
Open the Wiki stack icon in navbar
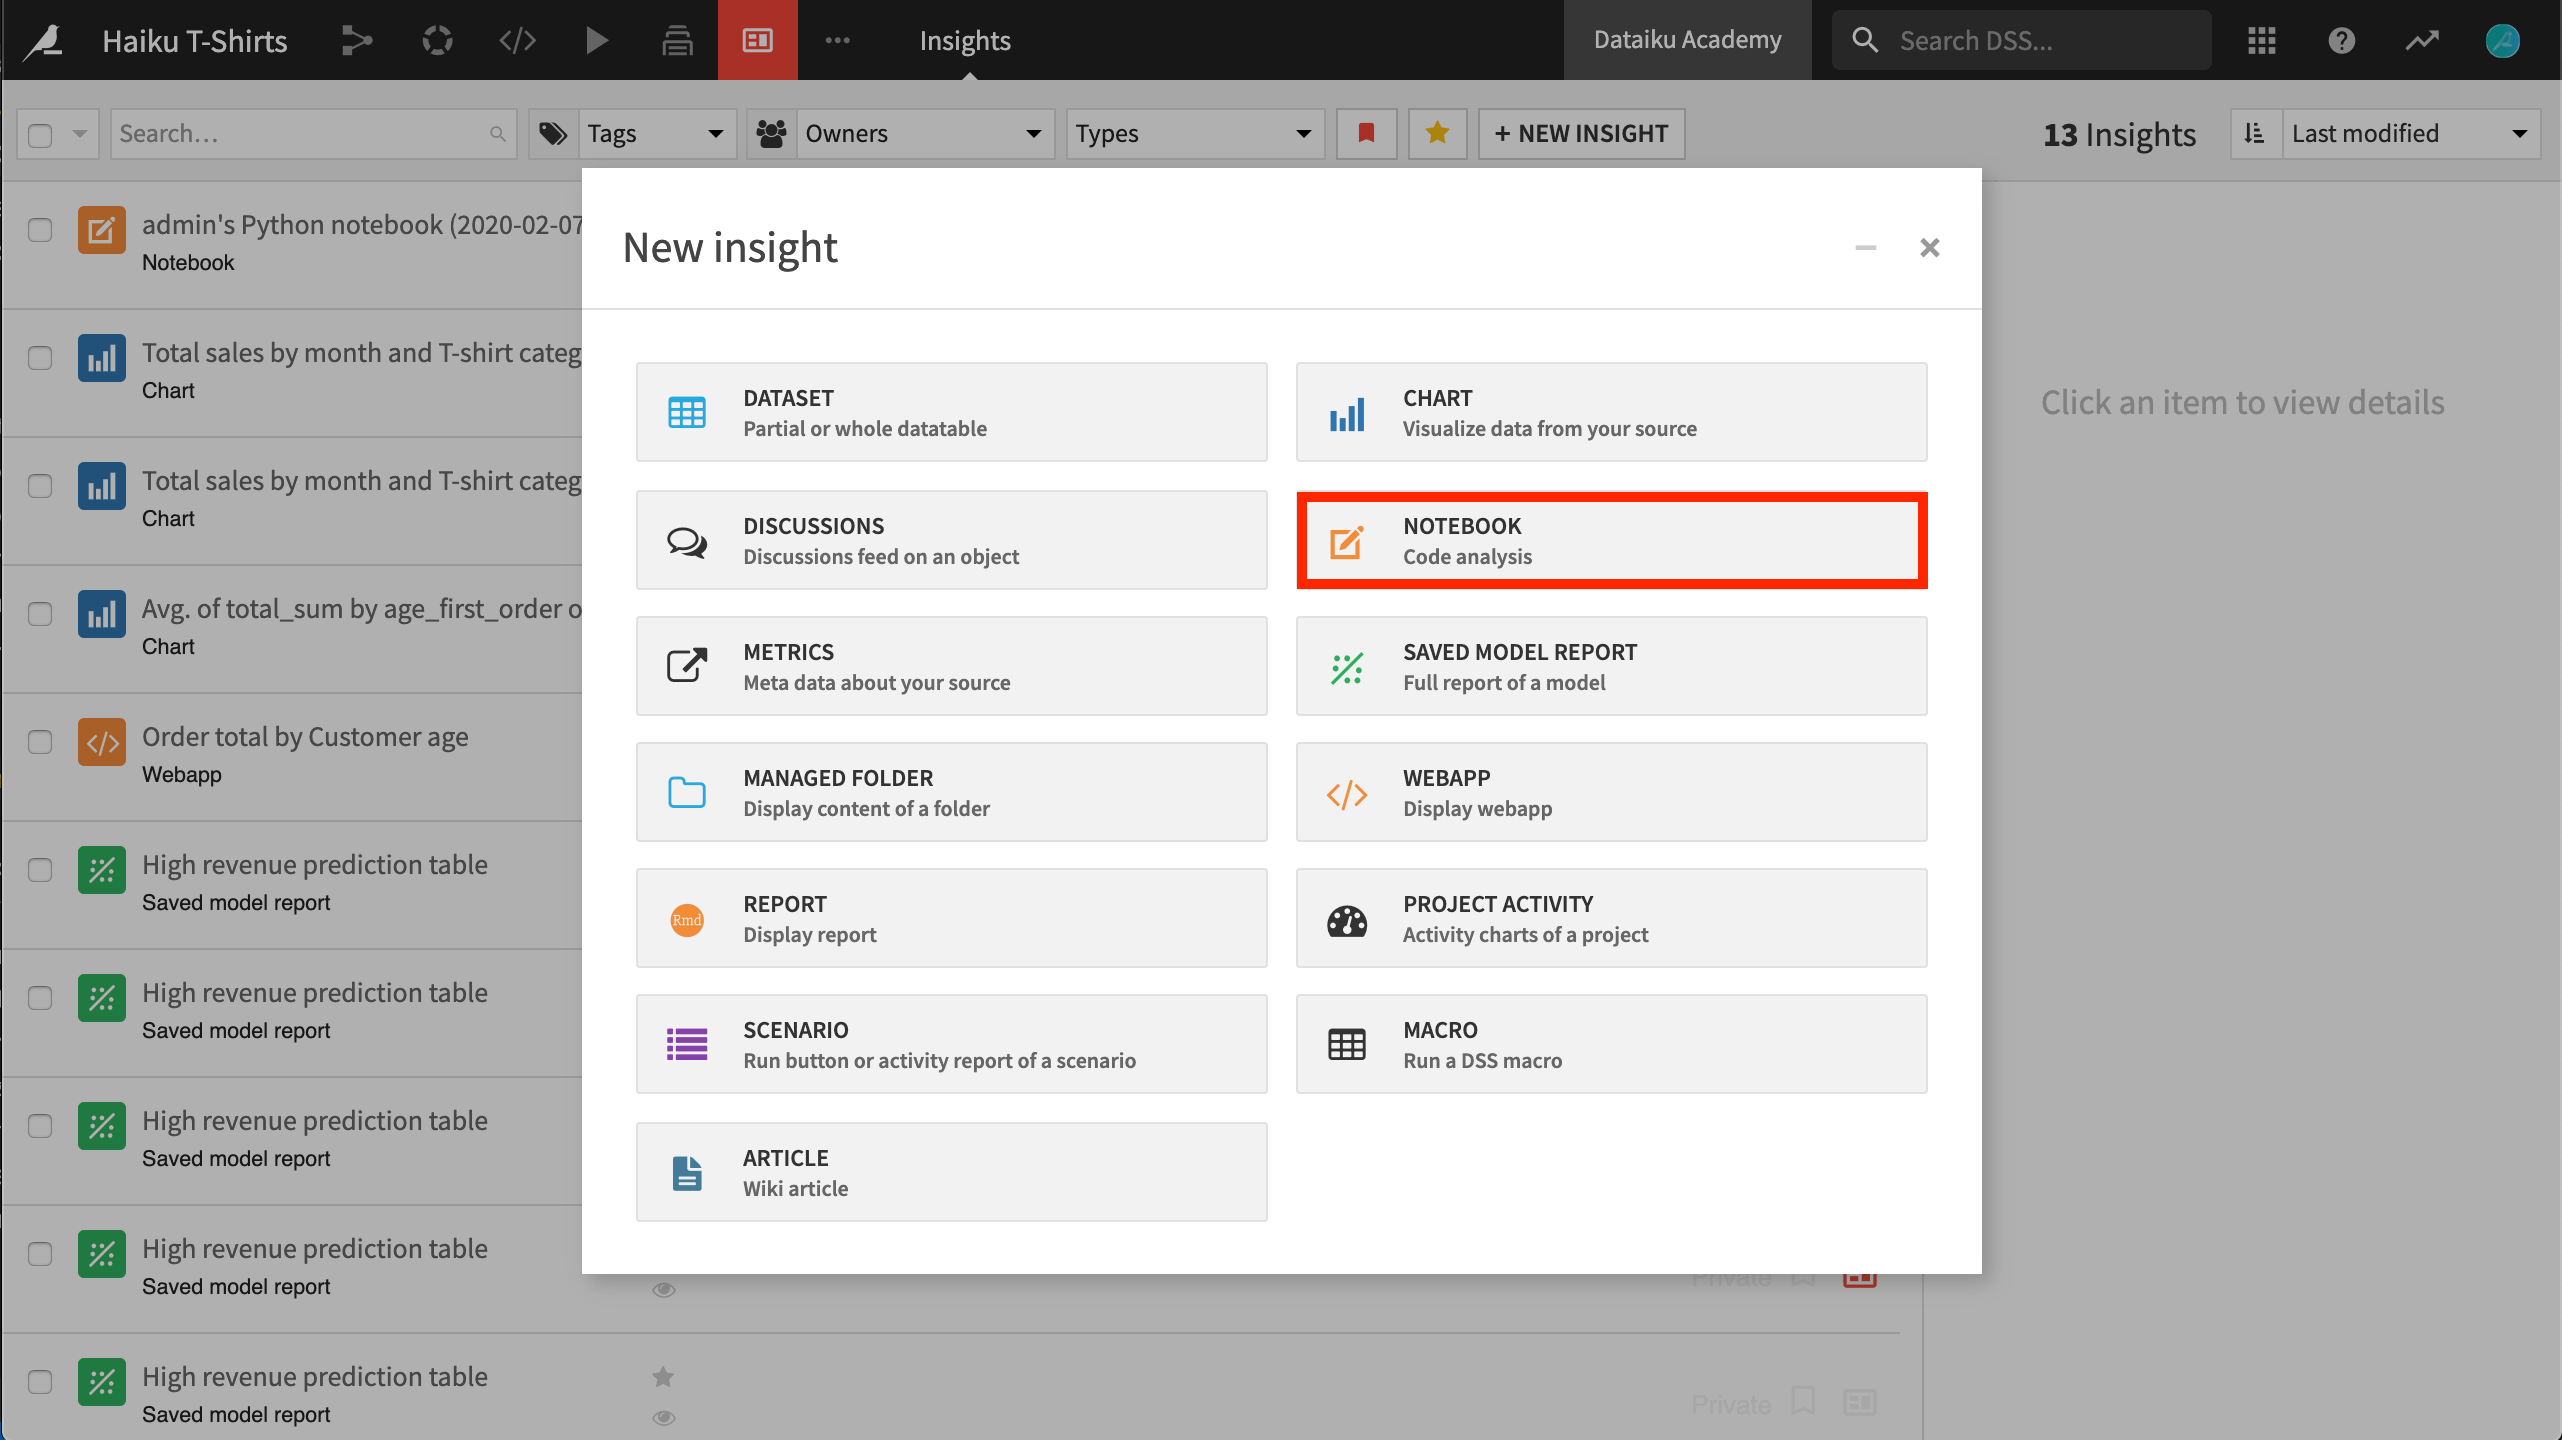click(x=677, y=41)
